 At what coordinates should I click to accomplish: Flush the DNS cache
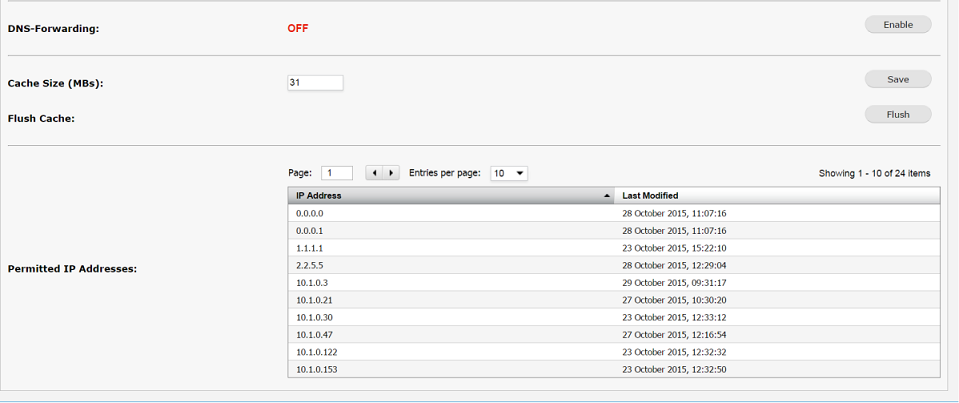(898, 114)
